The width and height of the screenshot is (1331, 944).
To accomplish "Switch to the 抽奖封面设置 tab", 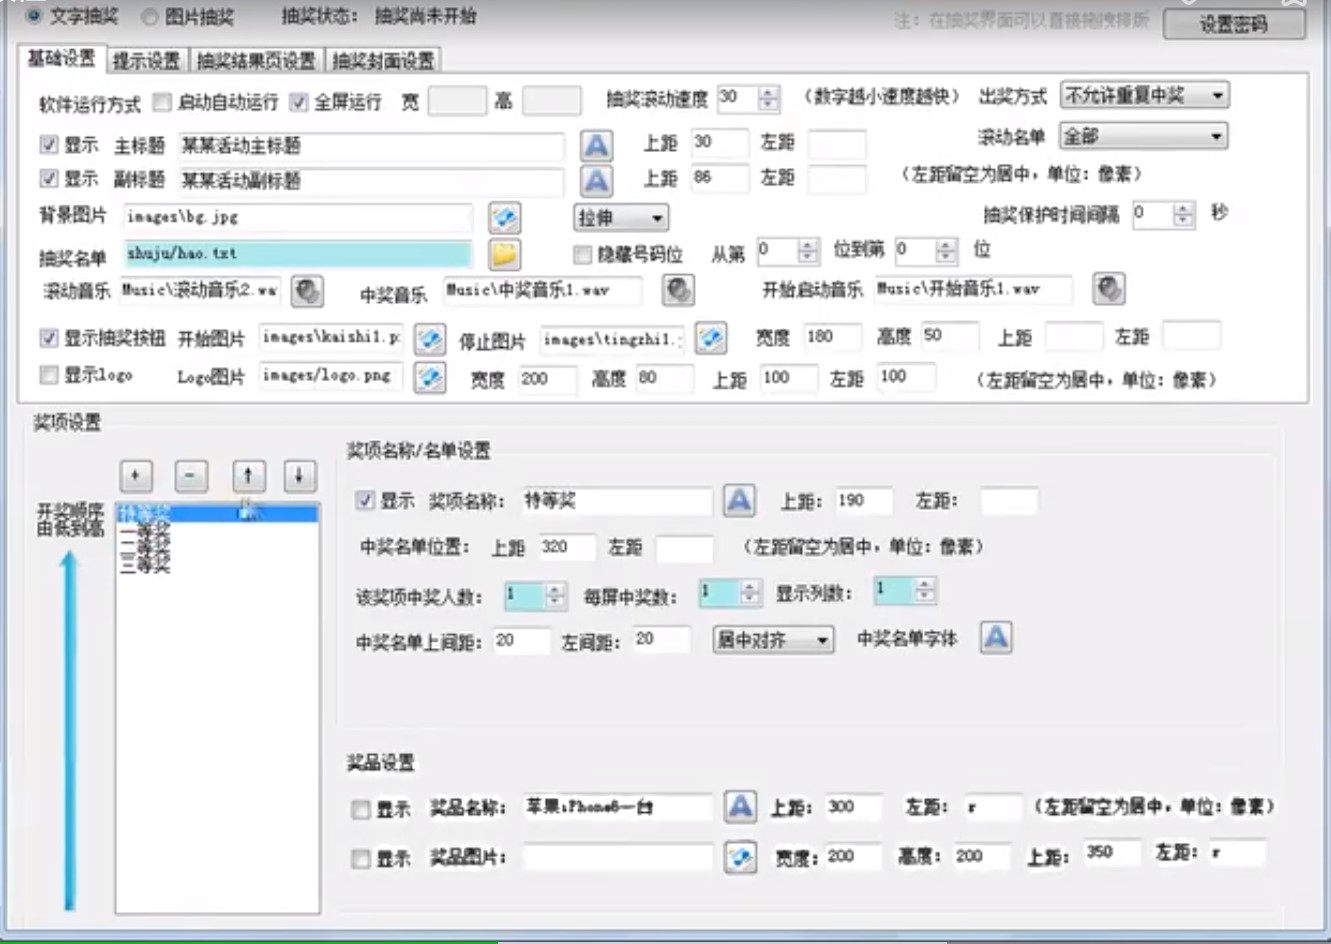I will 384,60.
